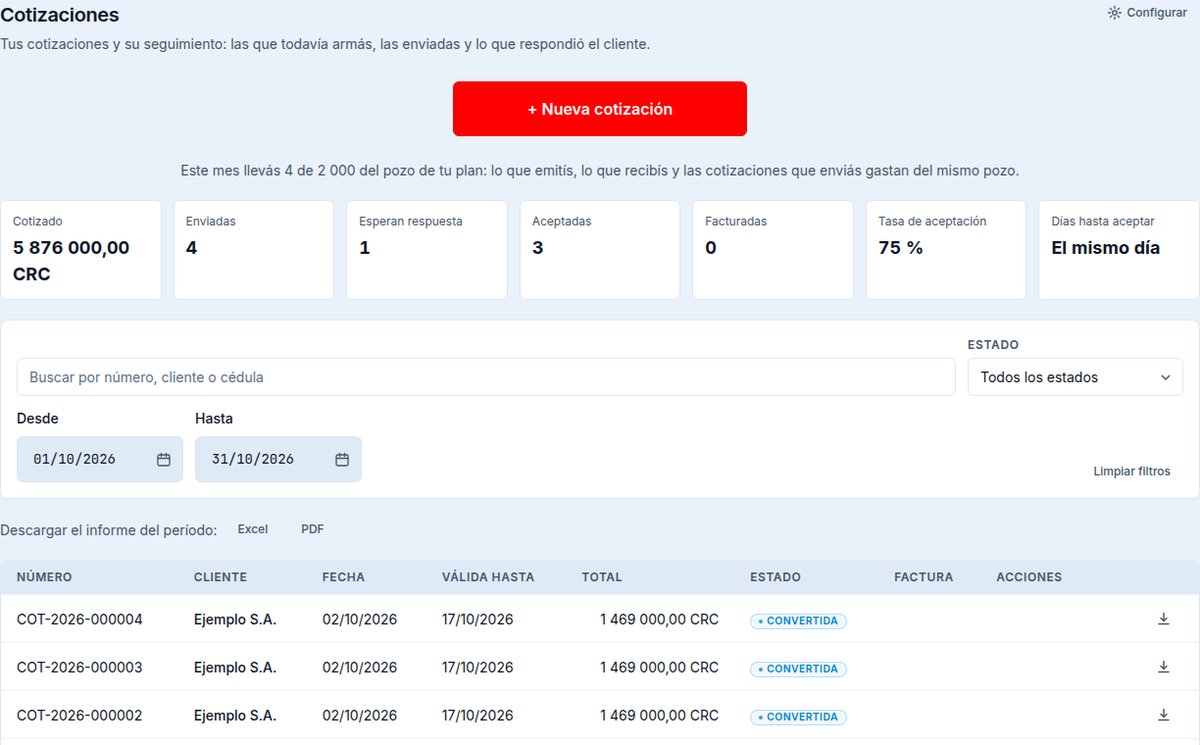Click the total amount for COT-2026-000003
Screen dimensions: 1200x745
(x=659, y=667)
